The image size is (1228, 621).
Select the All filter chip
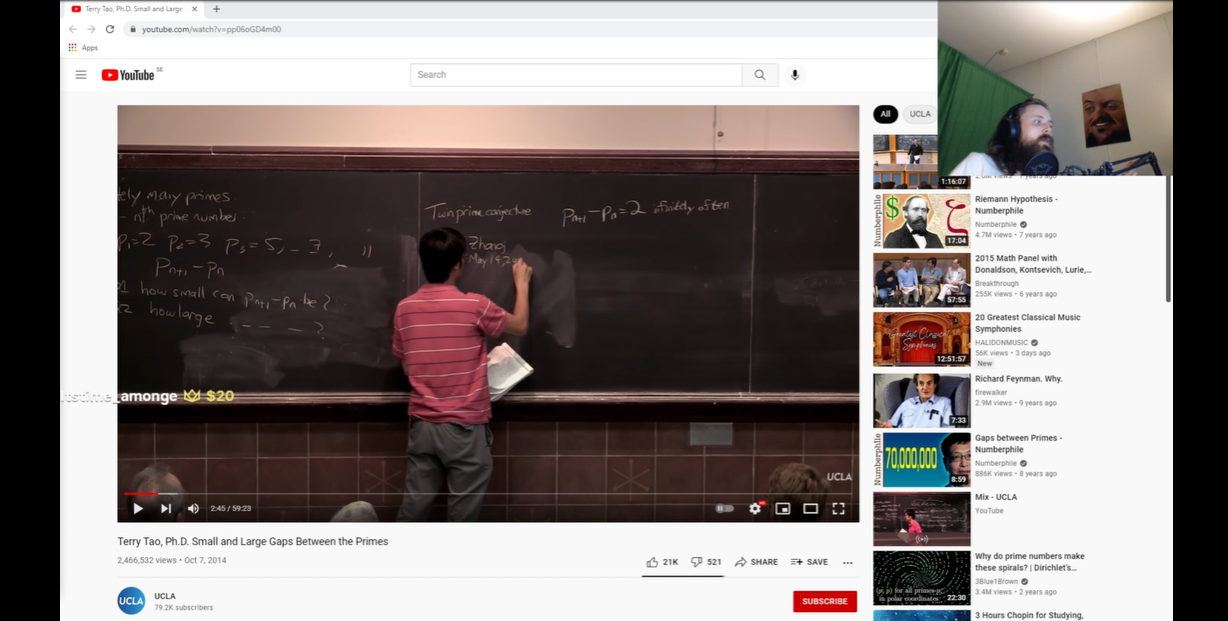click(x=885, y=114)
